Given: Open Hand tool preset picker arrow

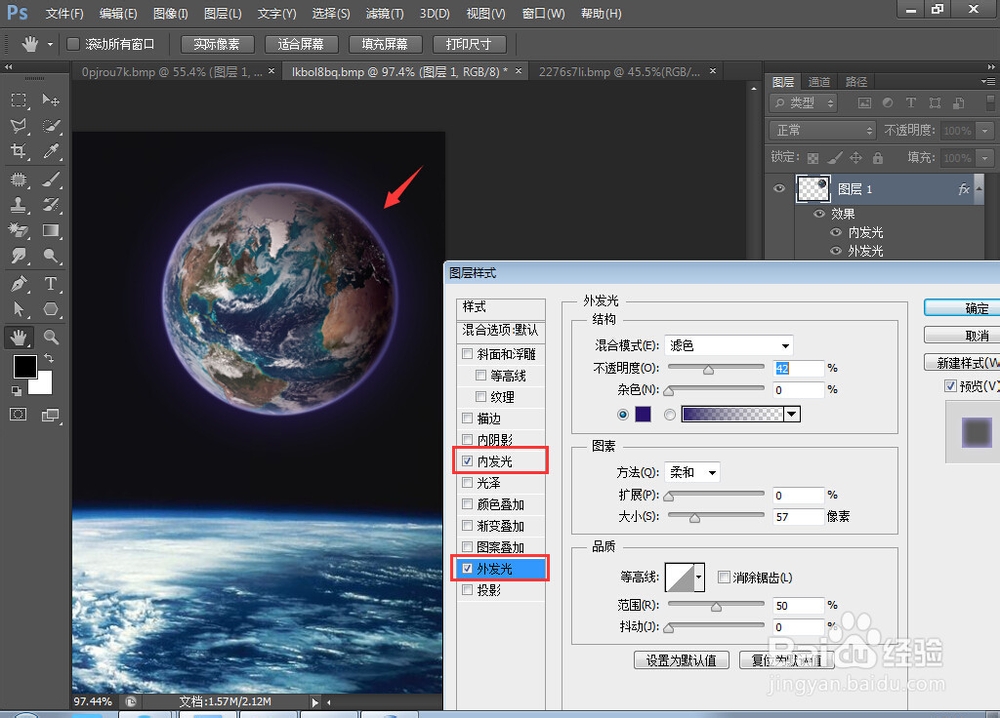Looking at the screenshot, I should [50, 45].
